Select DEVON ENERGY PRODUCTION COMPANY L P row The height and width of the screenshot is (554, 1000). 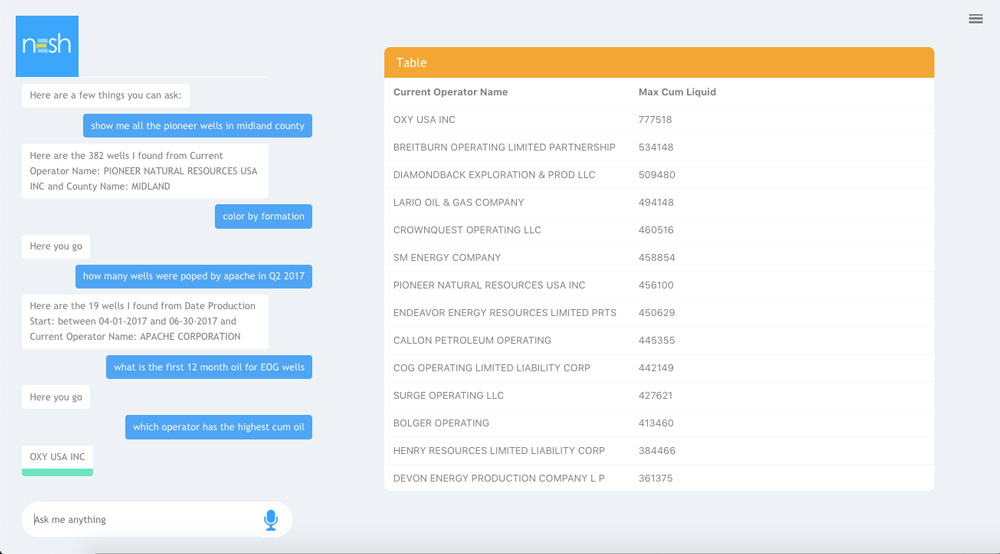[659, 478]
